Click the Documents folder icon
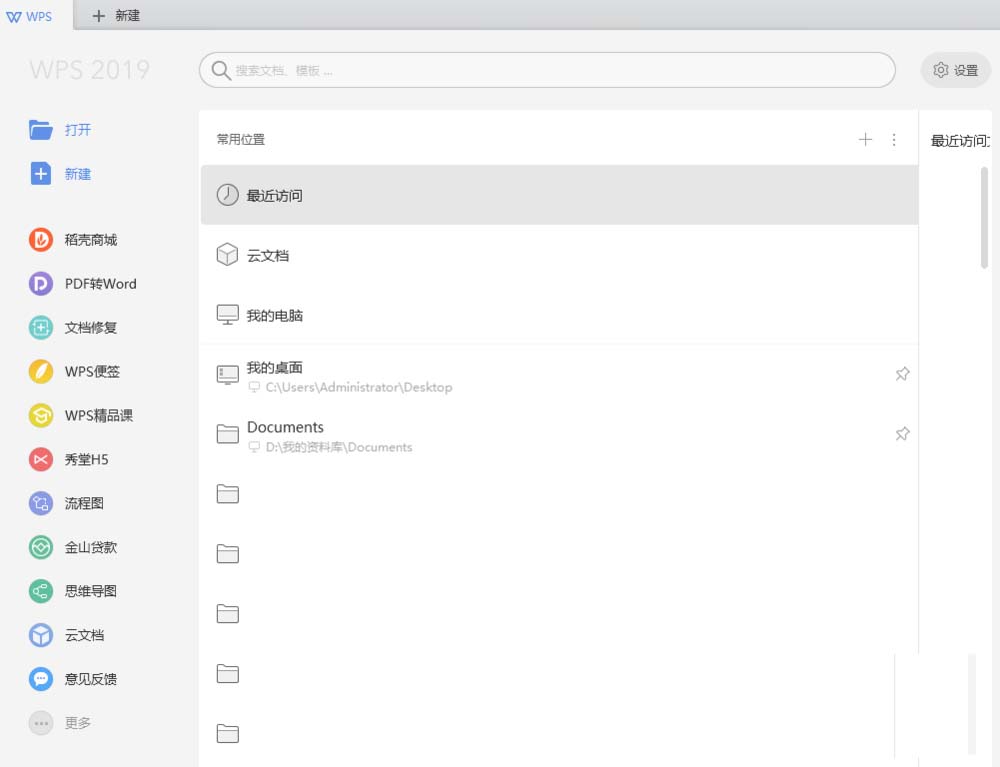This screenshot has height=767, width=1000. (228, 434)
